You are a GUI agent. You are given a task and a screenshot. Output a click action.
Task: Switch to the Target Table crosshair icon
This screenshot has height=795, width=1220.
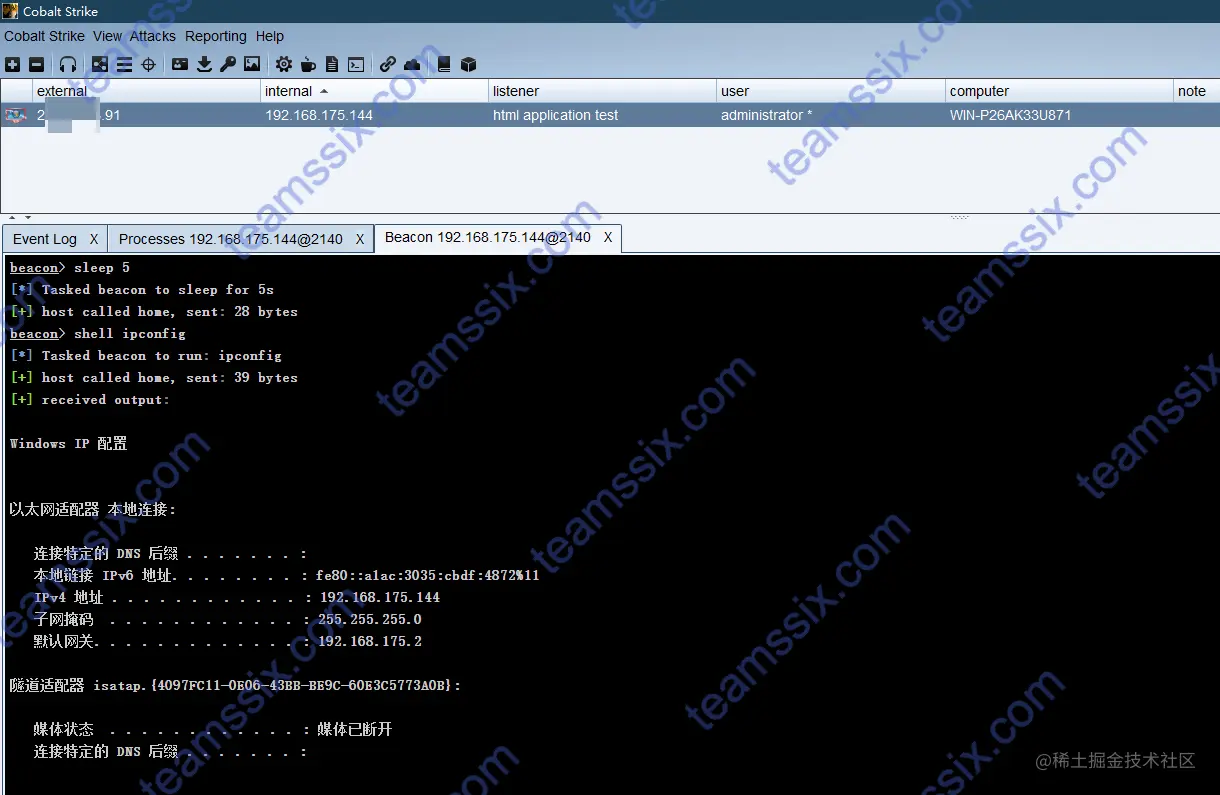(149, 64)
